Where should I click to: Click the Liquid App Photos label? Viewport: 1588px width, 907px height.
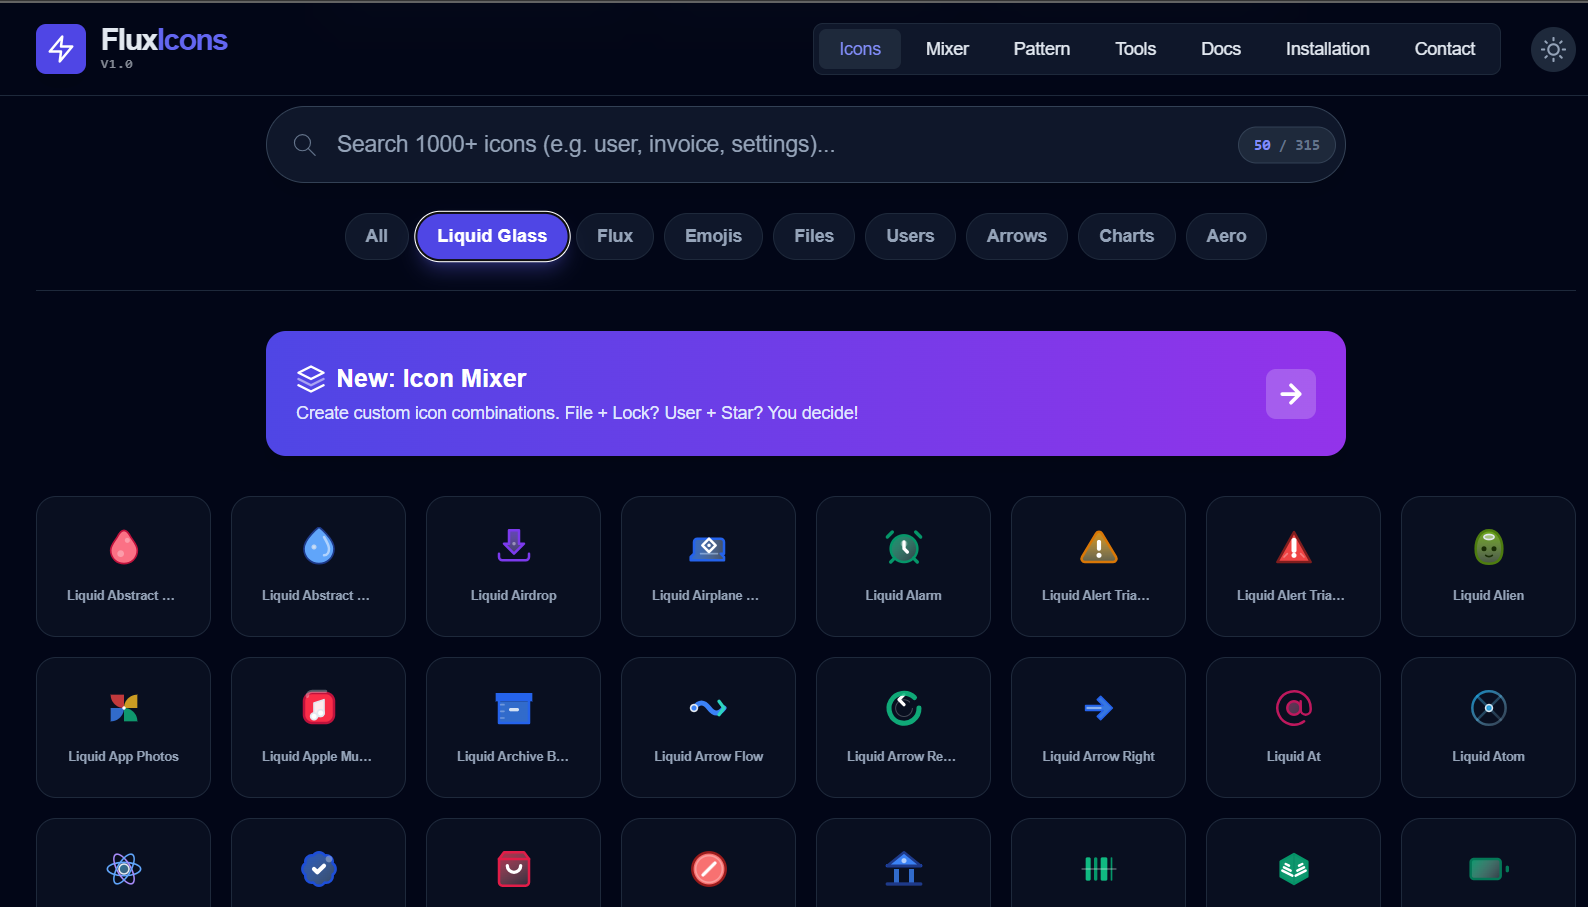[123, 756]
